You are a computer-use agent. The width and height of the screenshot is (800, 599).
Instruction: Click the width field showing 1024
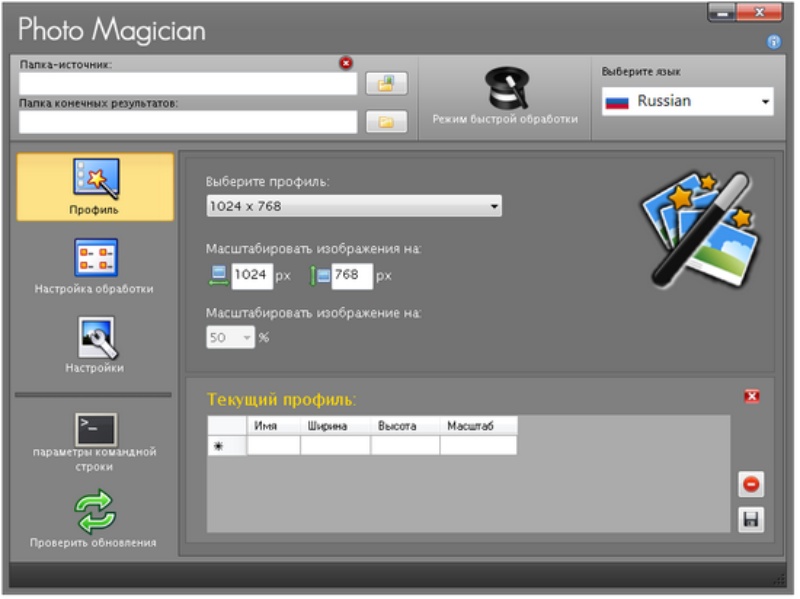(251, 276)
